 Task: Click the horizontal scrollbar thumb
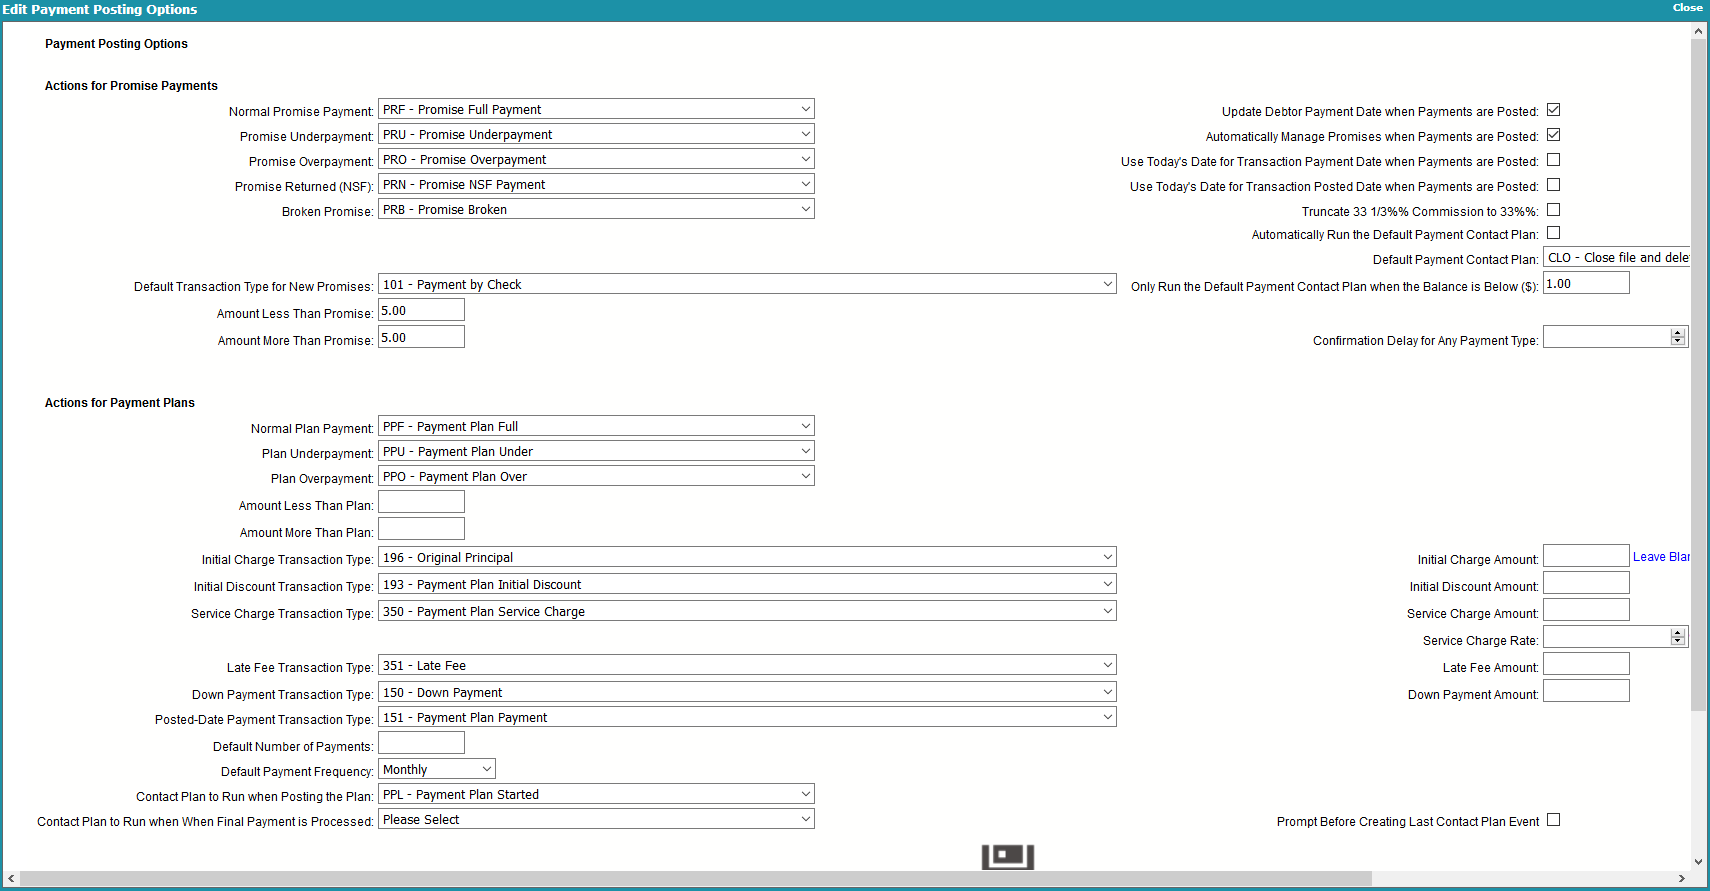click(x=696, y=879)
